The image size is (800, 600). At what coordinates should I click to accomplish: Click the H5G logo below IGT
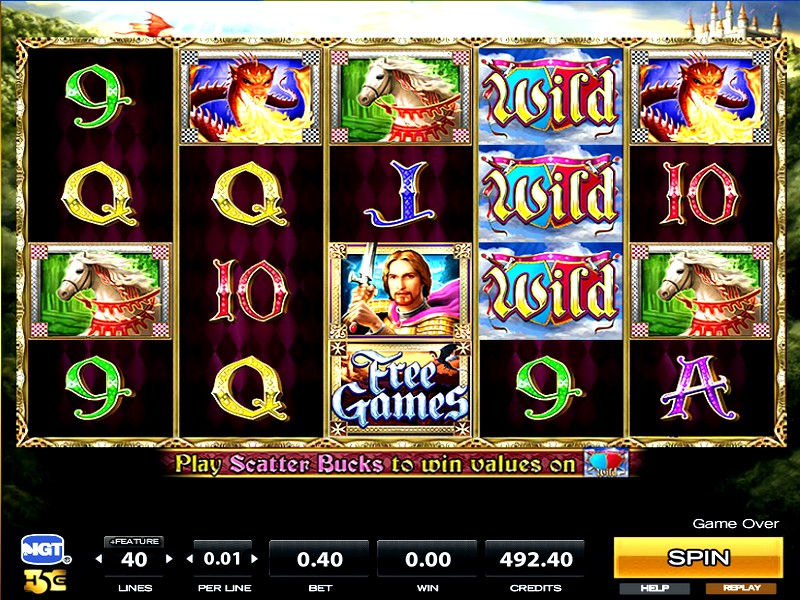(x=45, y=581)
